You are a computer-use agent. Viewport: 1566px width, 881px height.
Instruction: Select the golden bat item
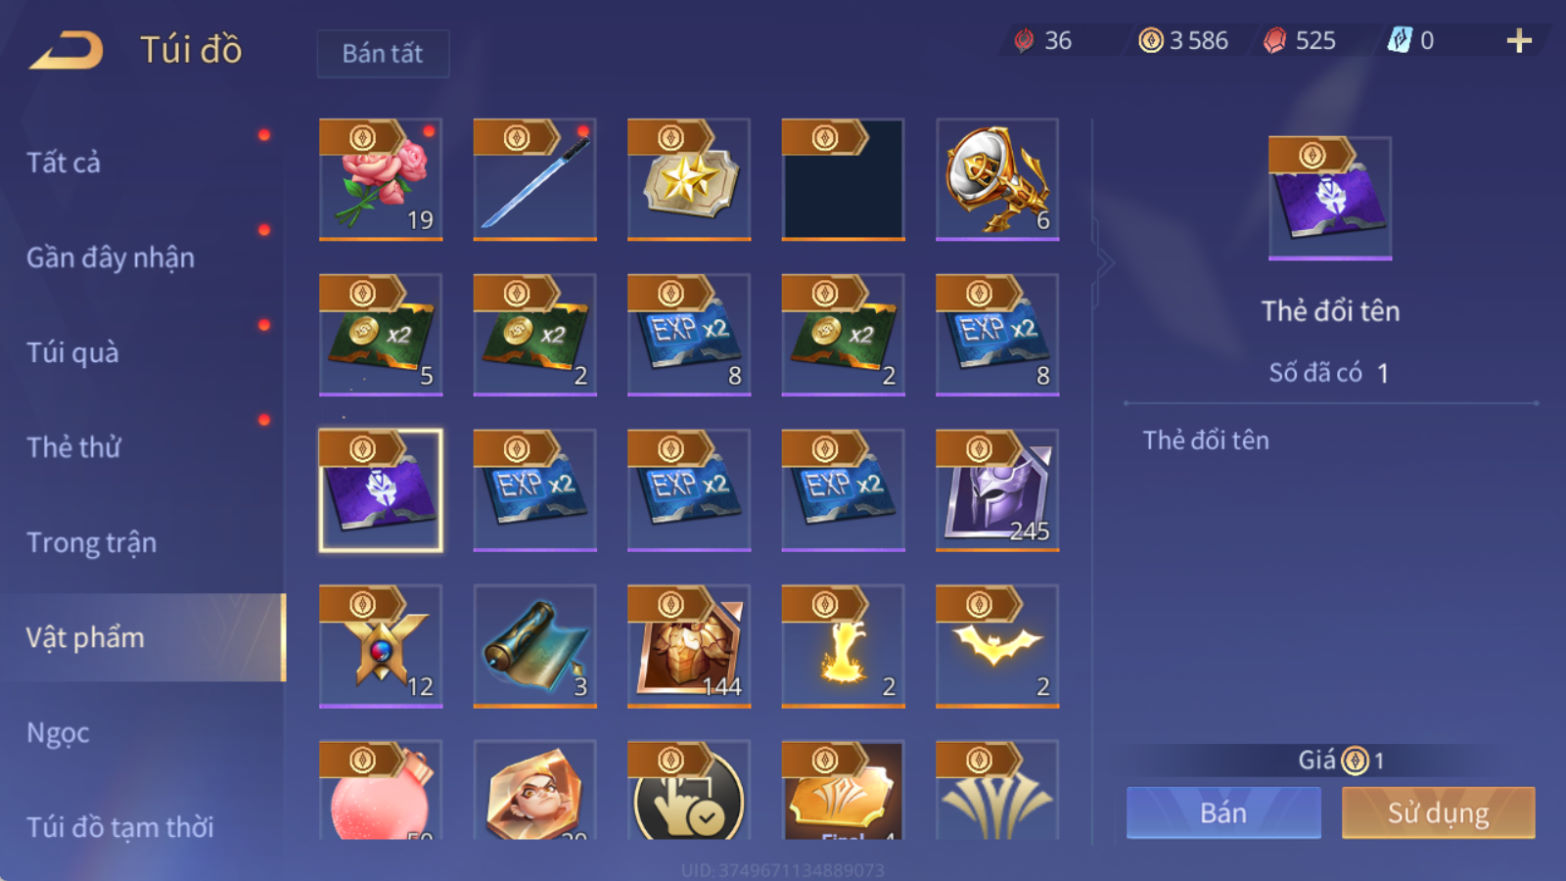pos(997,646)
